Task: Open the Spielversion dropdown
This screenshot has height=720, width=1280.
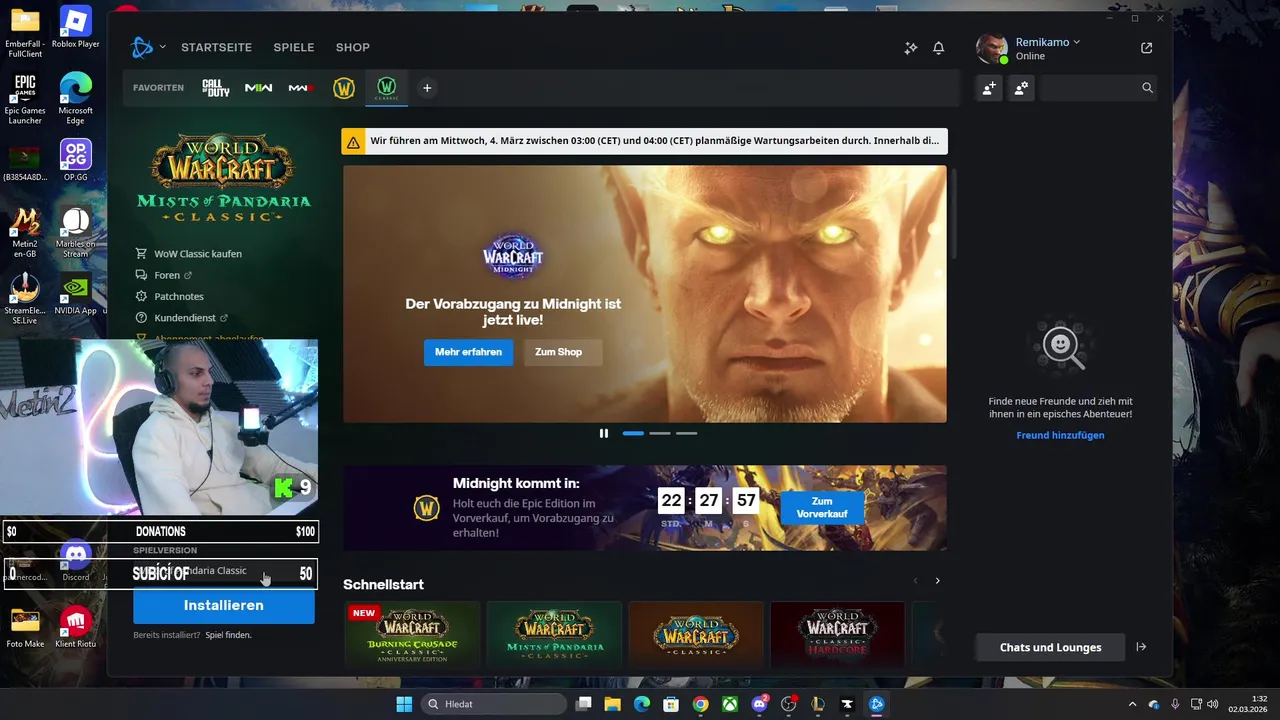Action: pyautogui.click(x=224, y=571)
